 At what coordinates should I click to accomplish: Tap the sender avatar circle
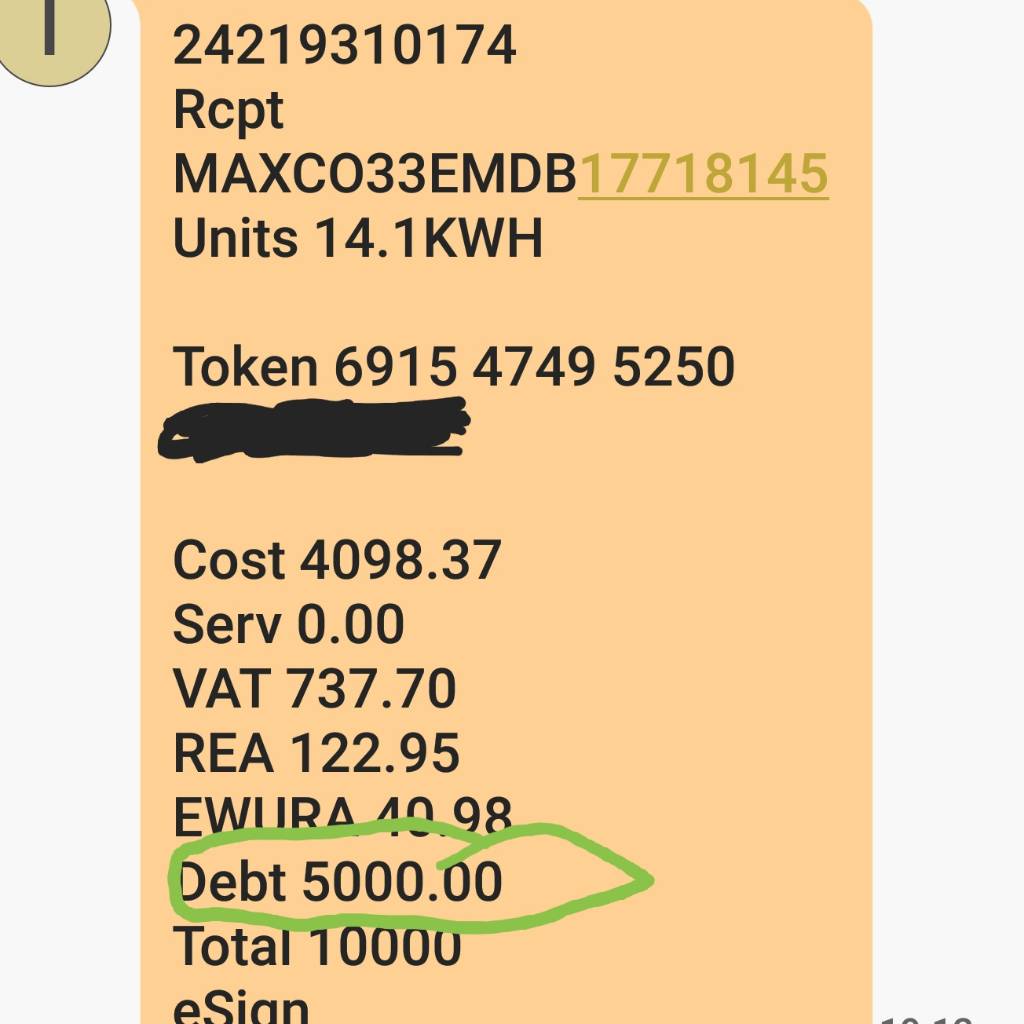[x=48, y=35]
